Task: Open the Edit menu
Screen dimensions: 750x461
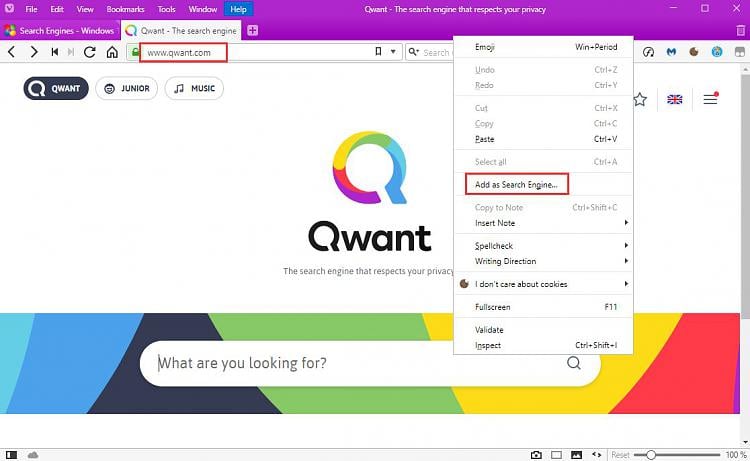Action: pyautogui.click(x=57, y=9)
